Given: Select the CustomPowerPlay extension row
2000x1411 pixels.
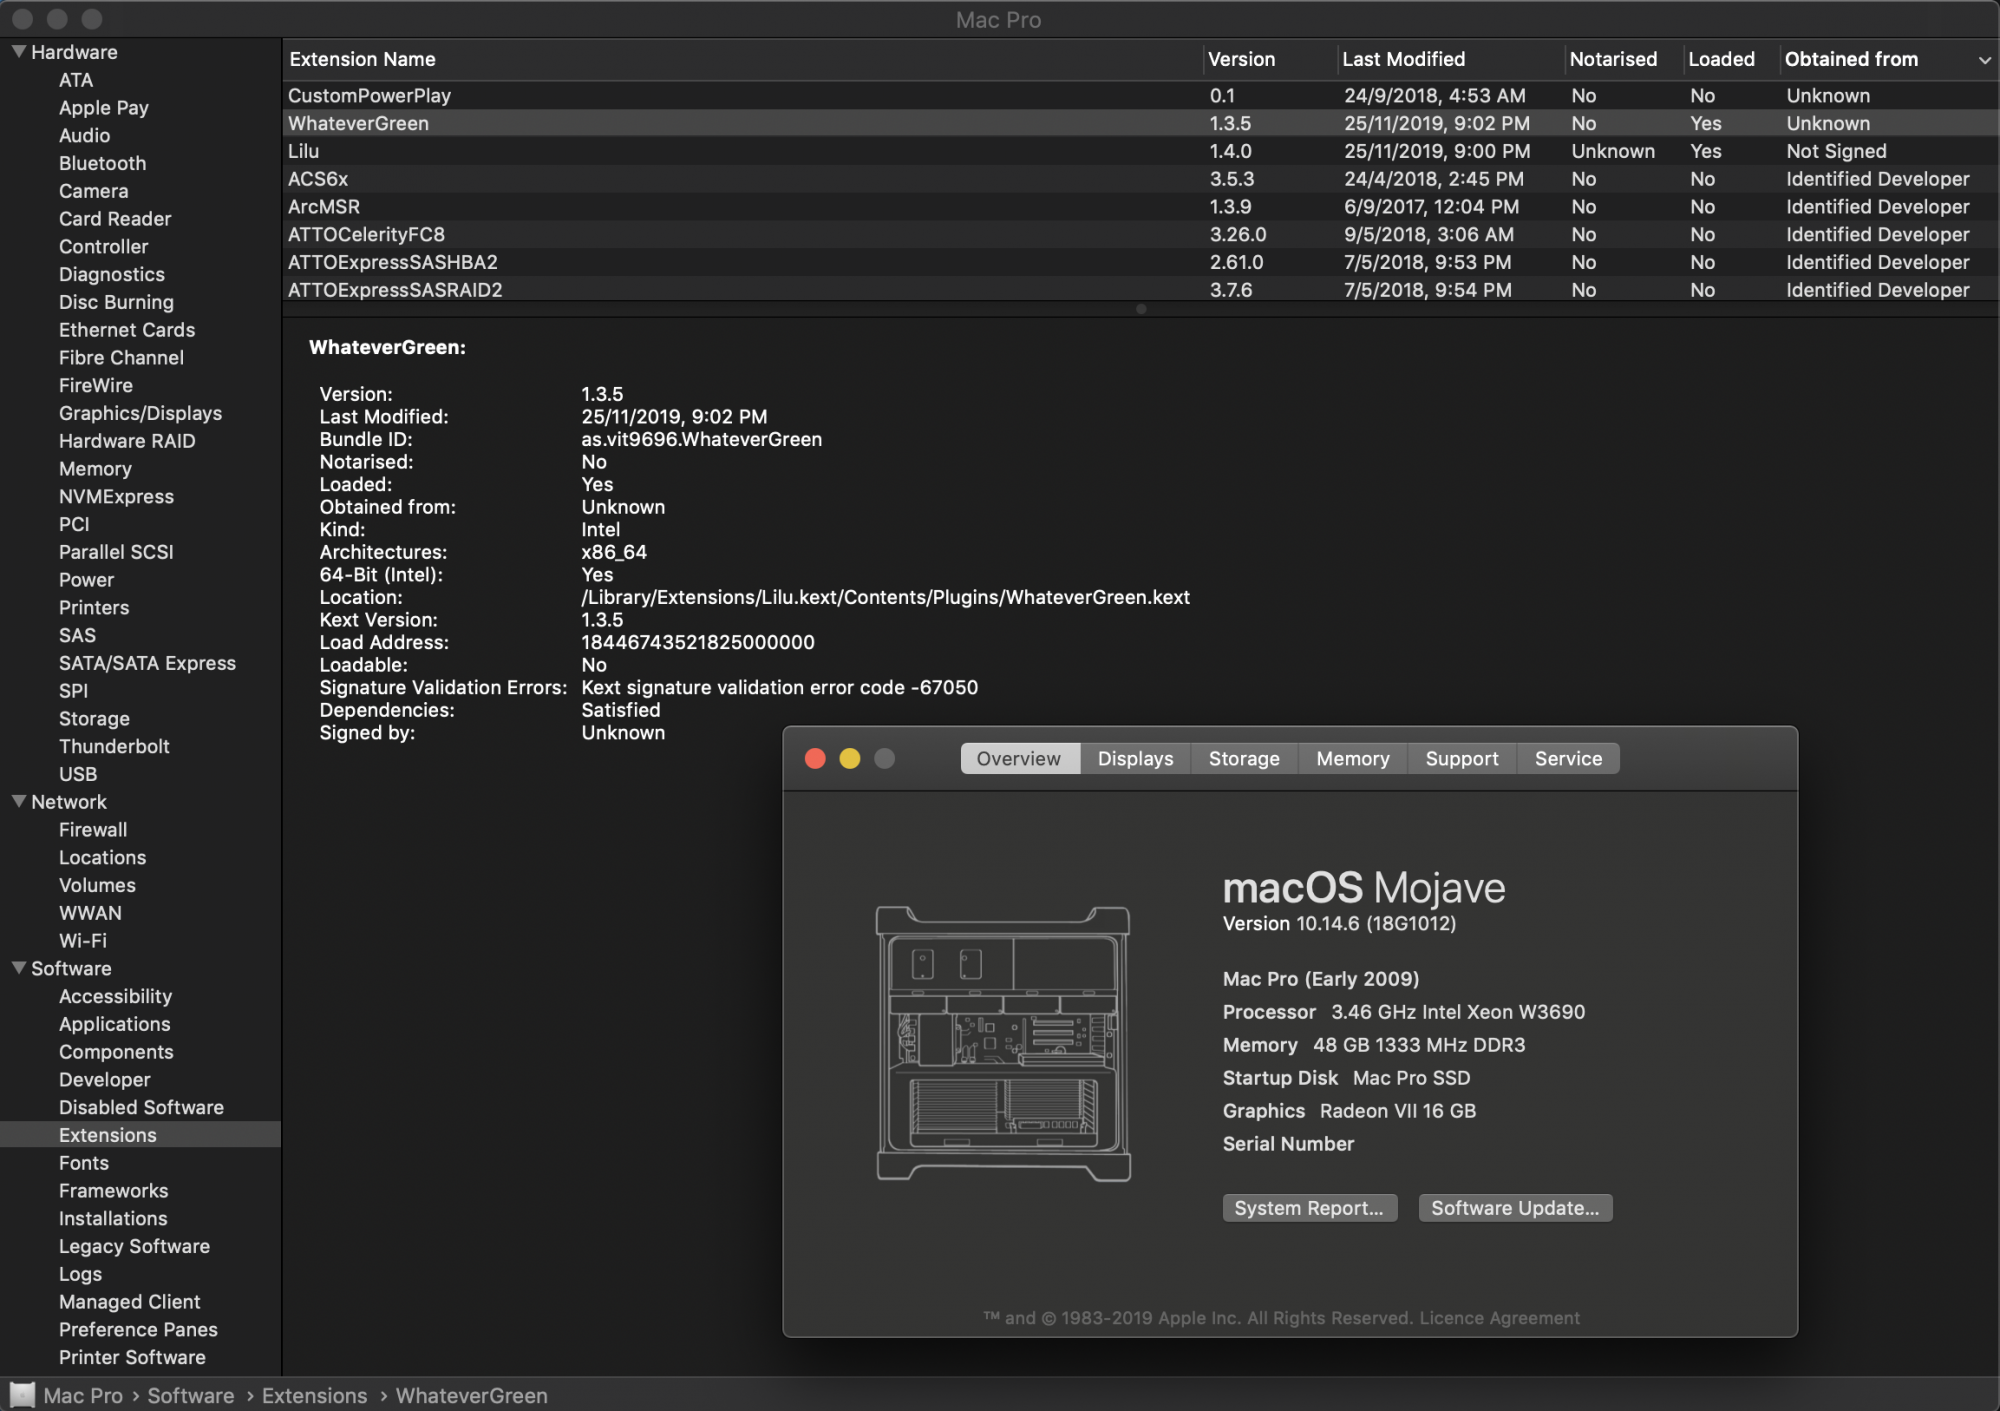Looking at the screenshot, I should click(1141, 95).
